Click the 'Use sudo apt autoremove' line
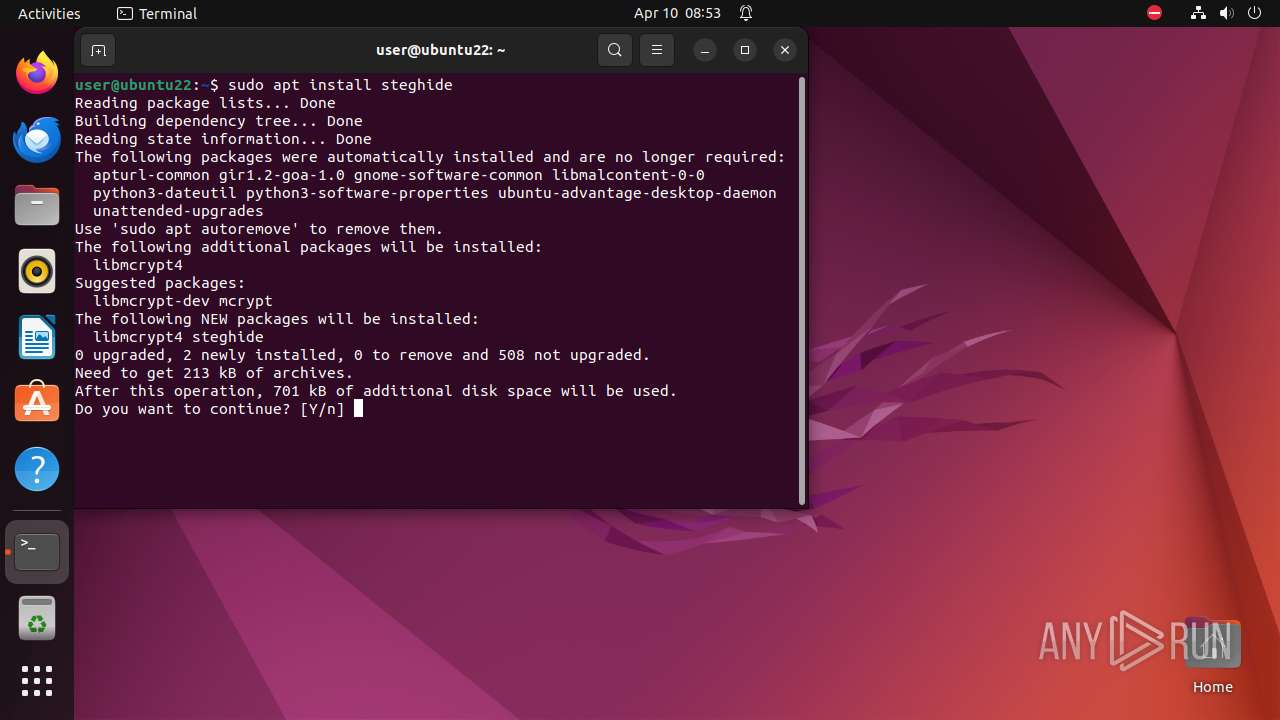The image size is (1280, 720). tap(259, 229)
